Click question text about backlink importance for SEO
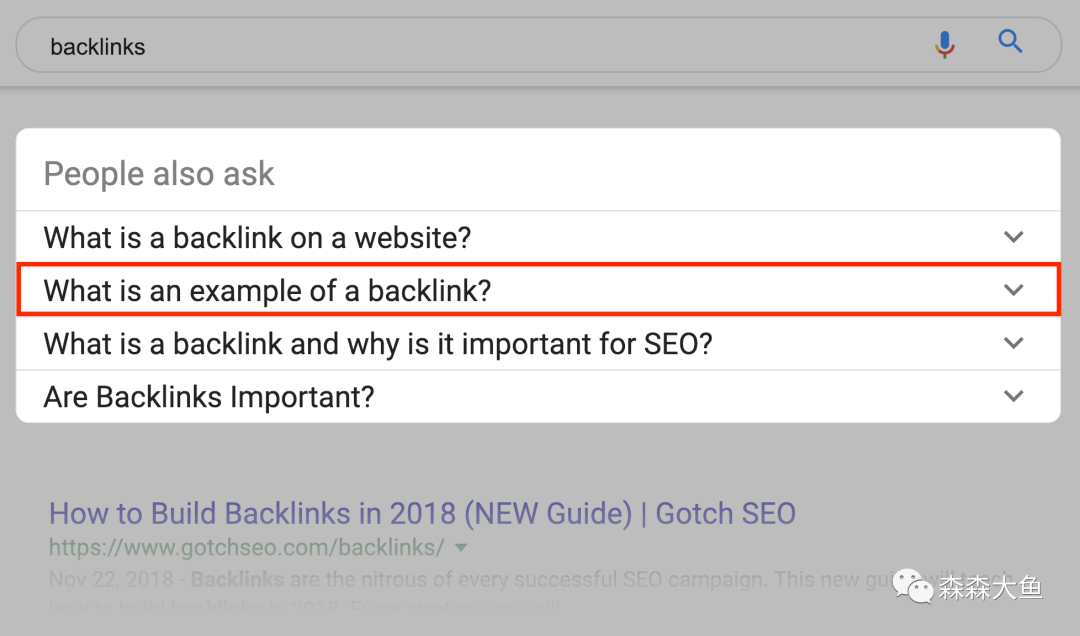 tap(378, 344)
